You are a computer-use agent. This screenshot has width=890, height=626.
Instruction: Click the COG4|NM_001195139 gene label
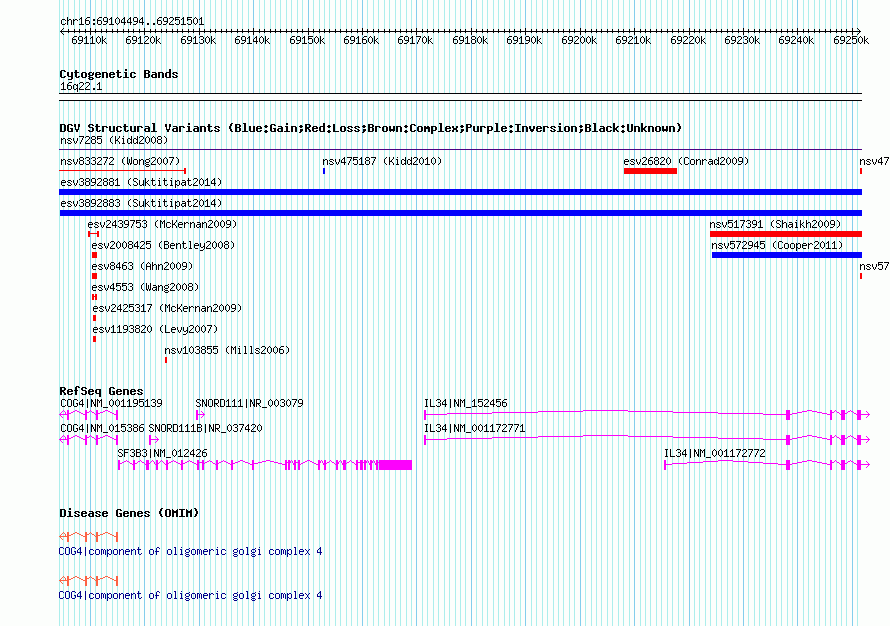(x=111, y=404)
